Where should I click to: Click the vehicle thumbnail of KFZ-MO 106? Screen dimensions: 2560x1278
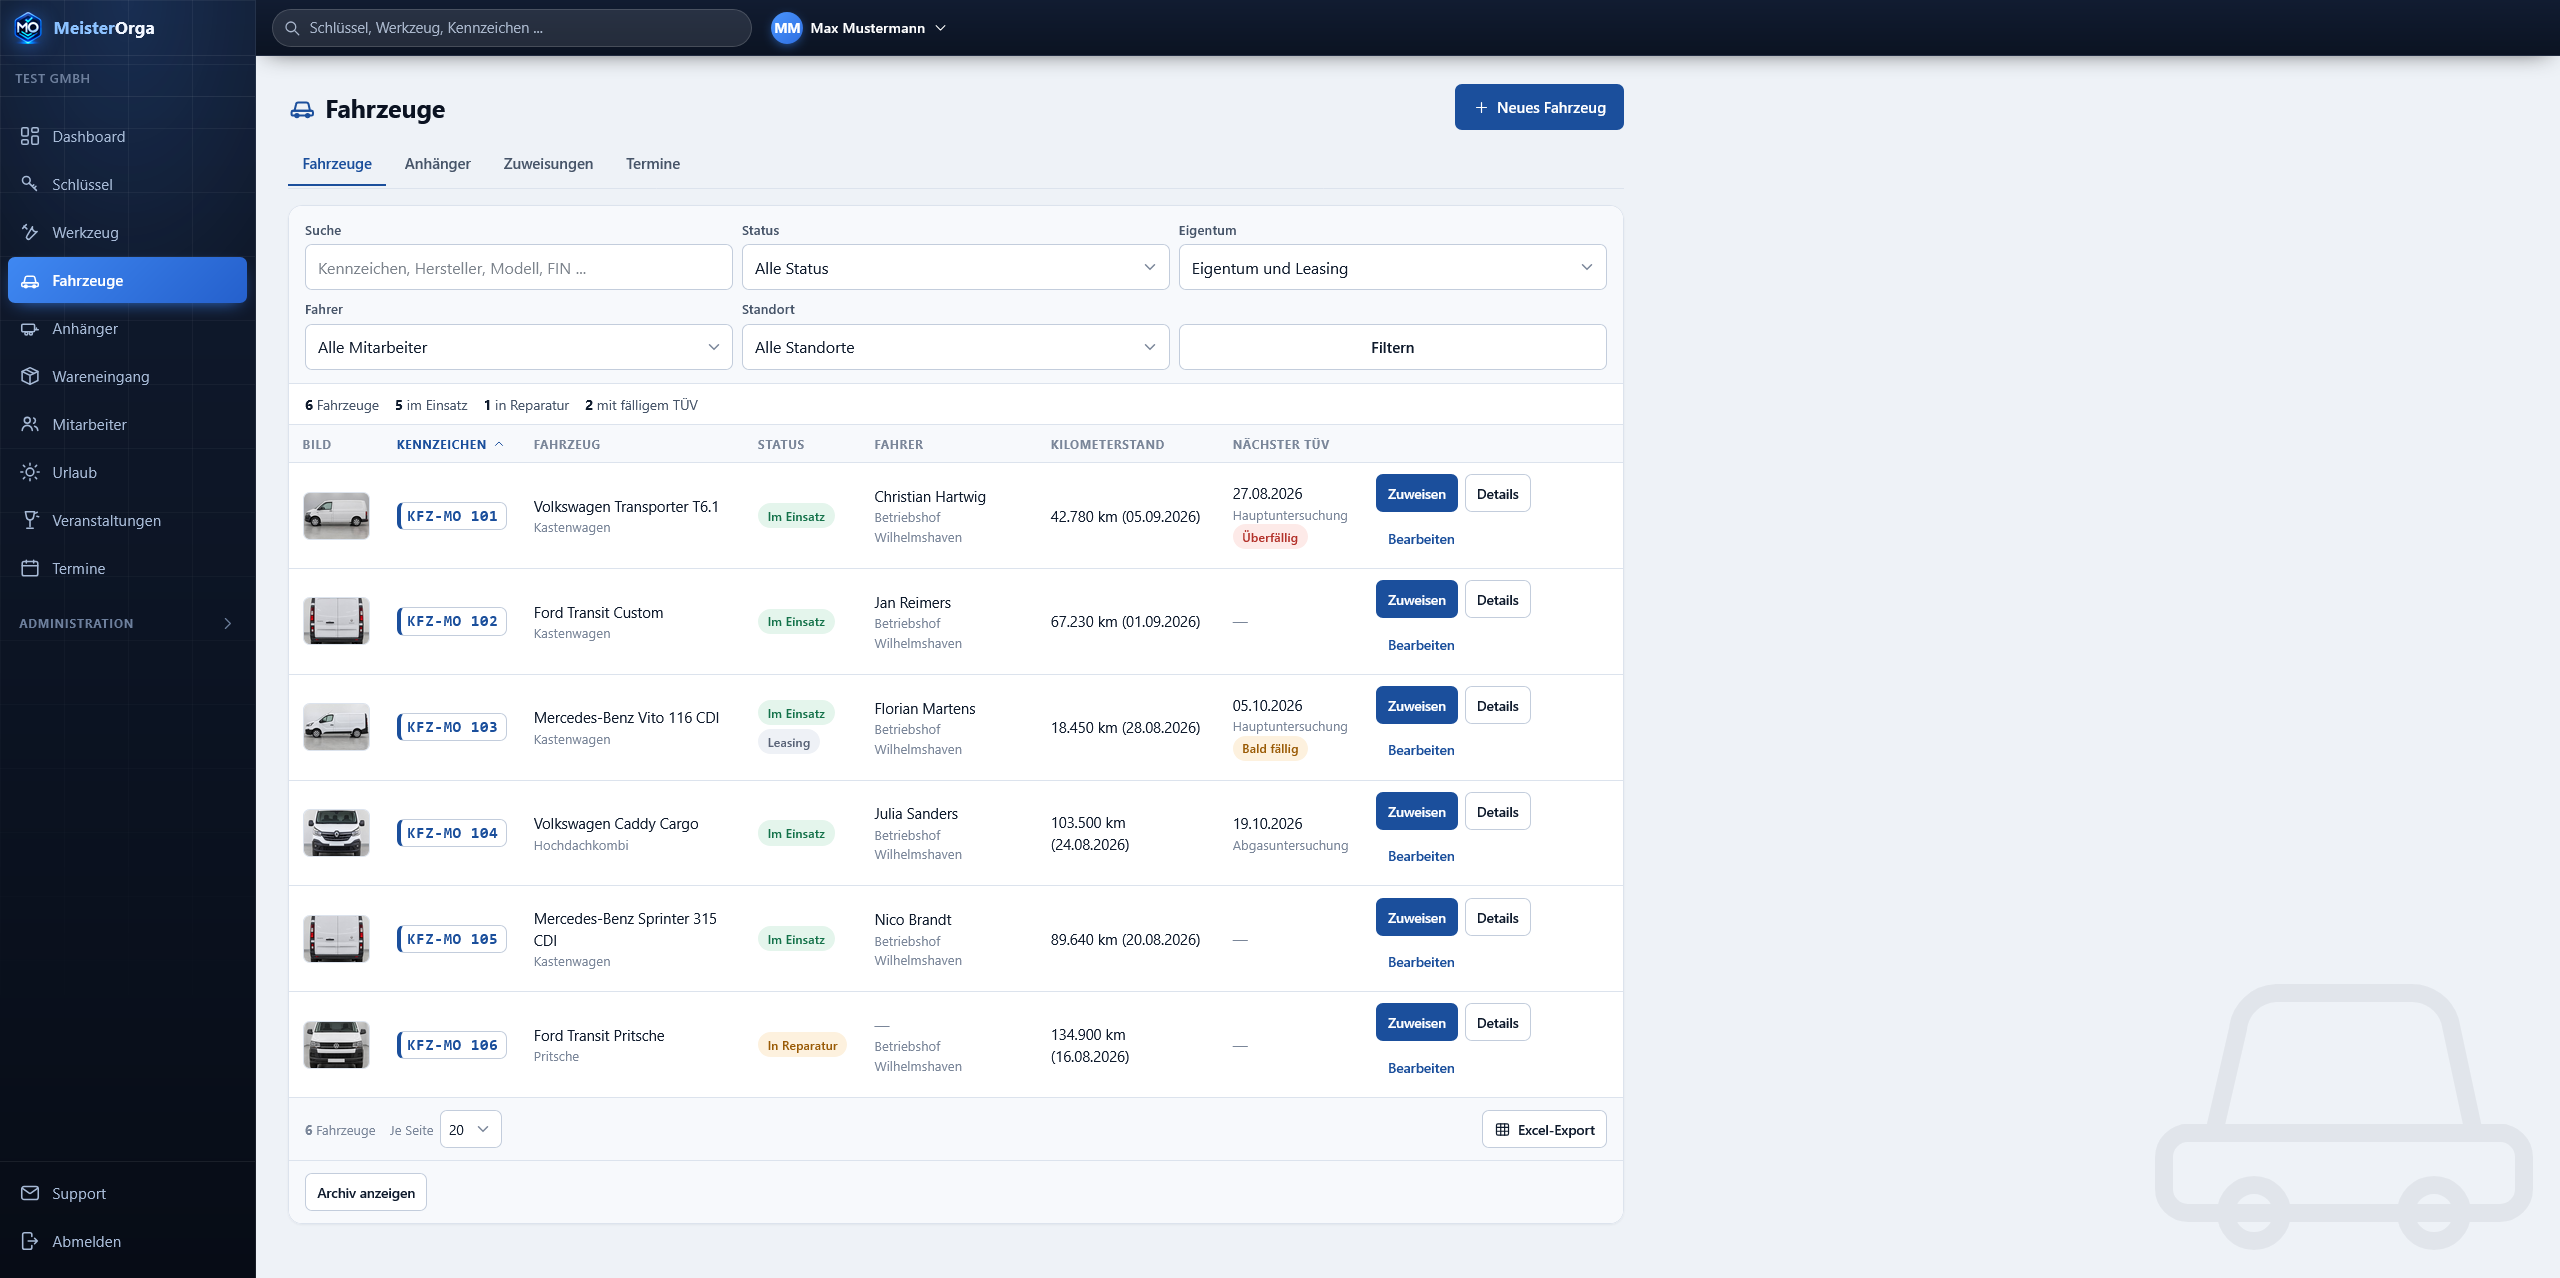point(336,1045)
